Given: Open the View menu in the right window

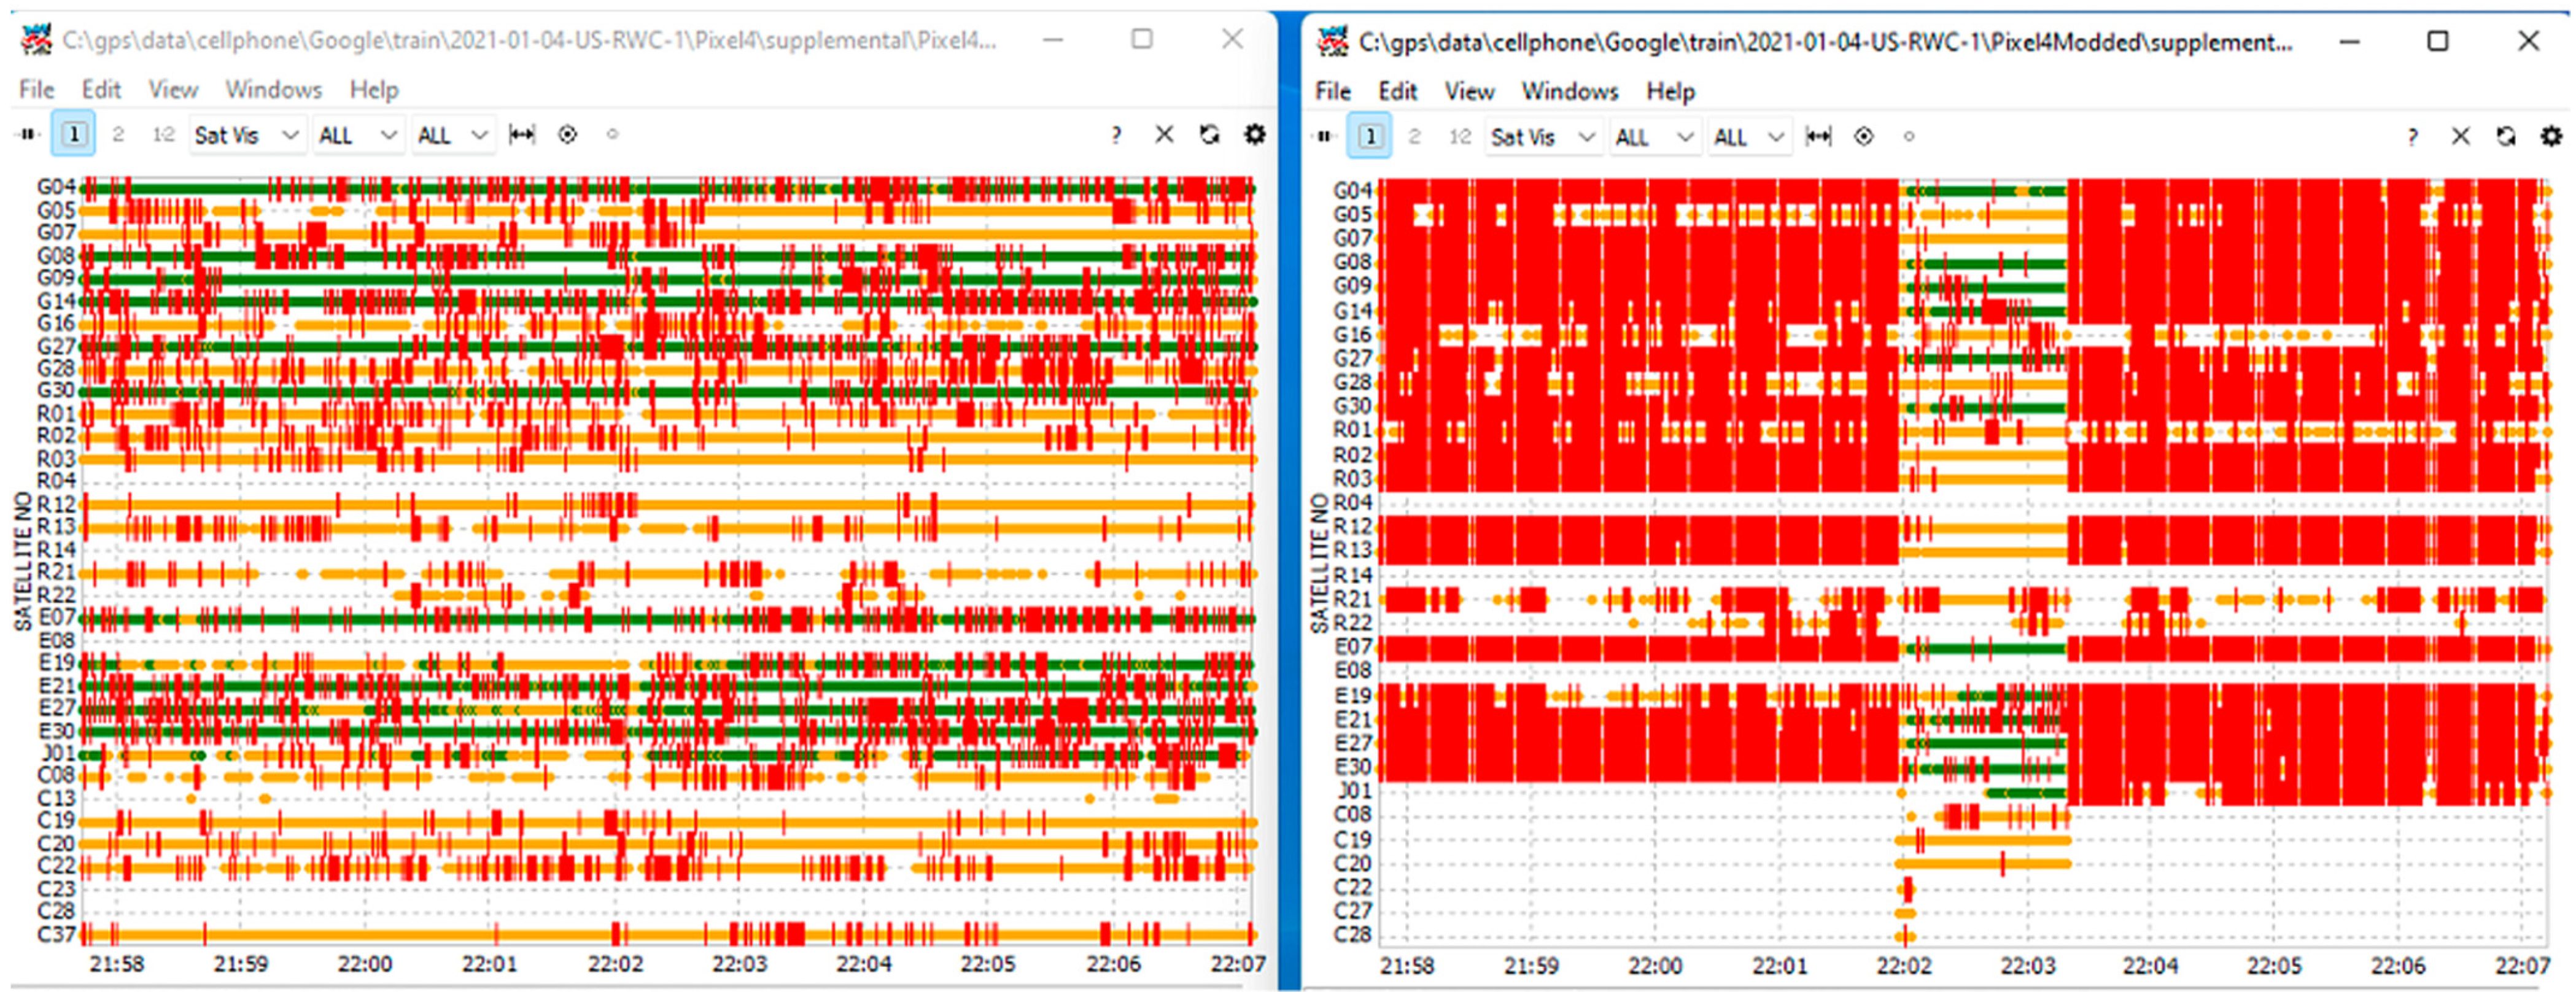Looking at the screenshot, I should 1469,92.
